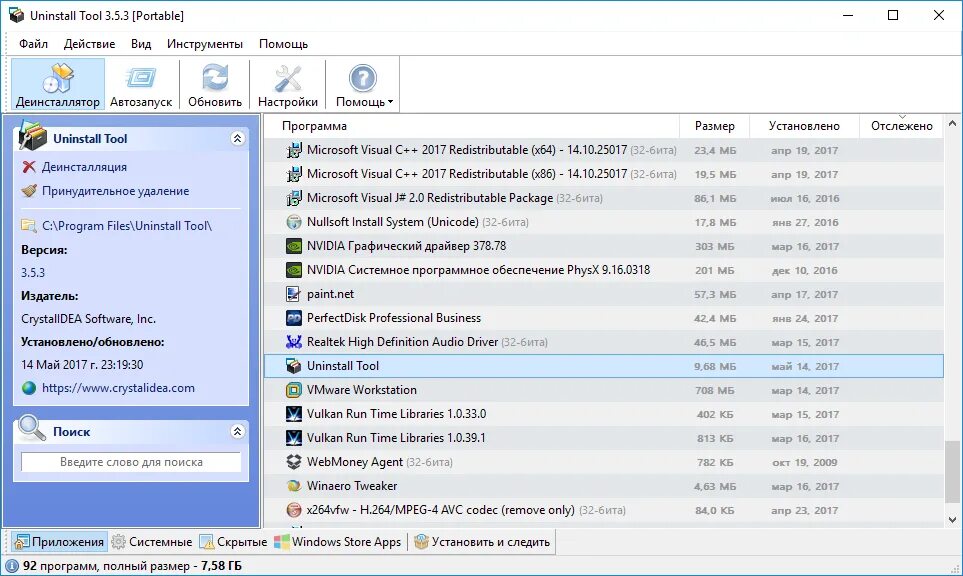
Task: Click the Microsoft Visual C++ 2017 x64 icon
Action: (294, 150)
